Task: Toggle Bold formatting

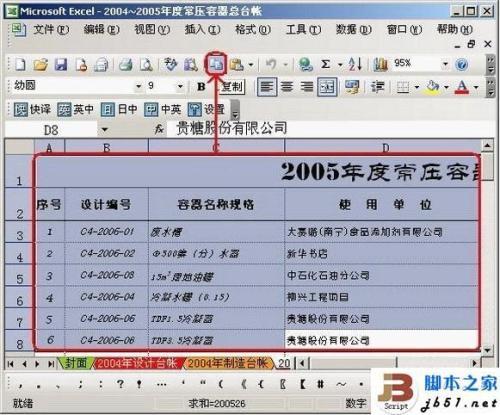Action: tap(201, 87)
